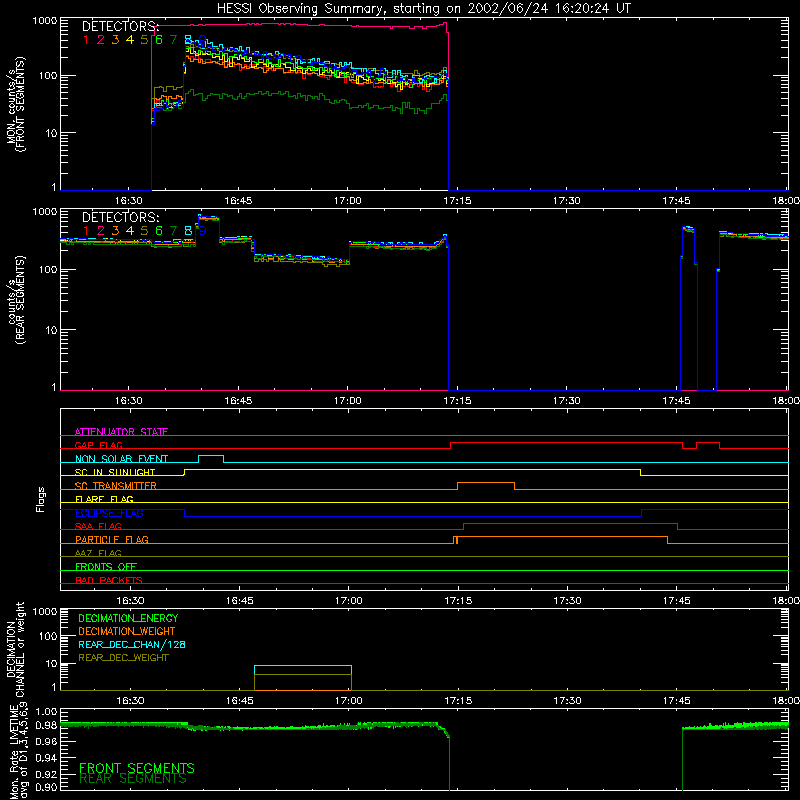Click 17:30 time label under decimation plot
The width and height of the screenshot is (800, 800).
tap(567, 701)
